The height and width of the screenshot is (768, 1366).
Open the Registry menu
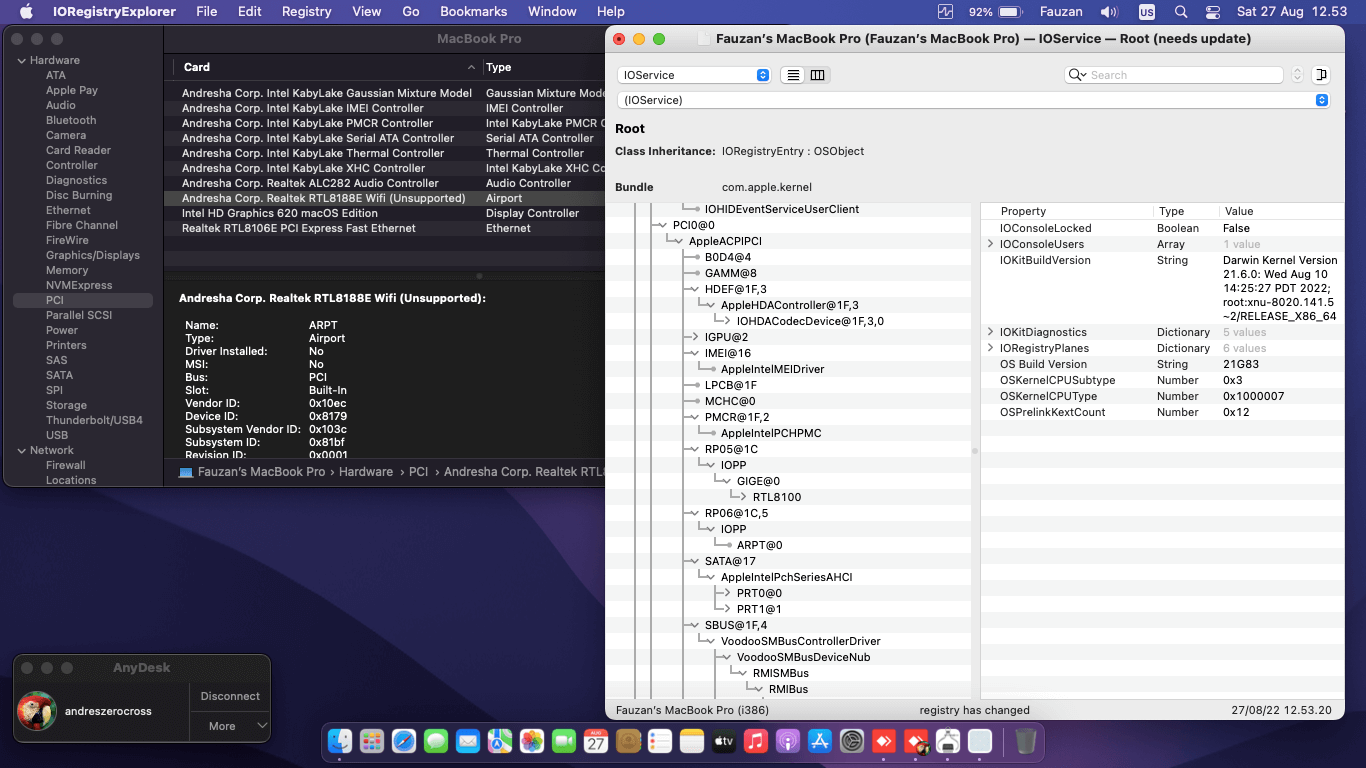pyautogui.click(x=306, y=12)
